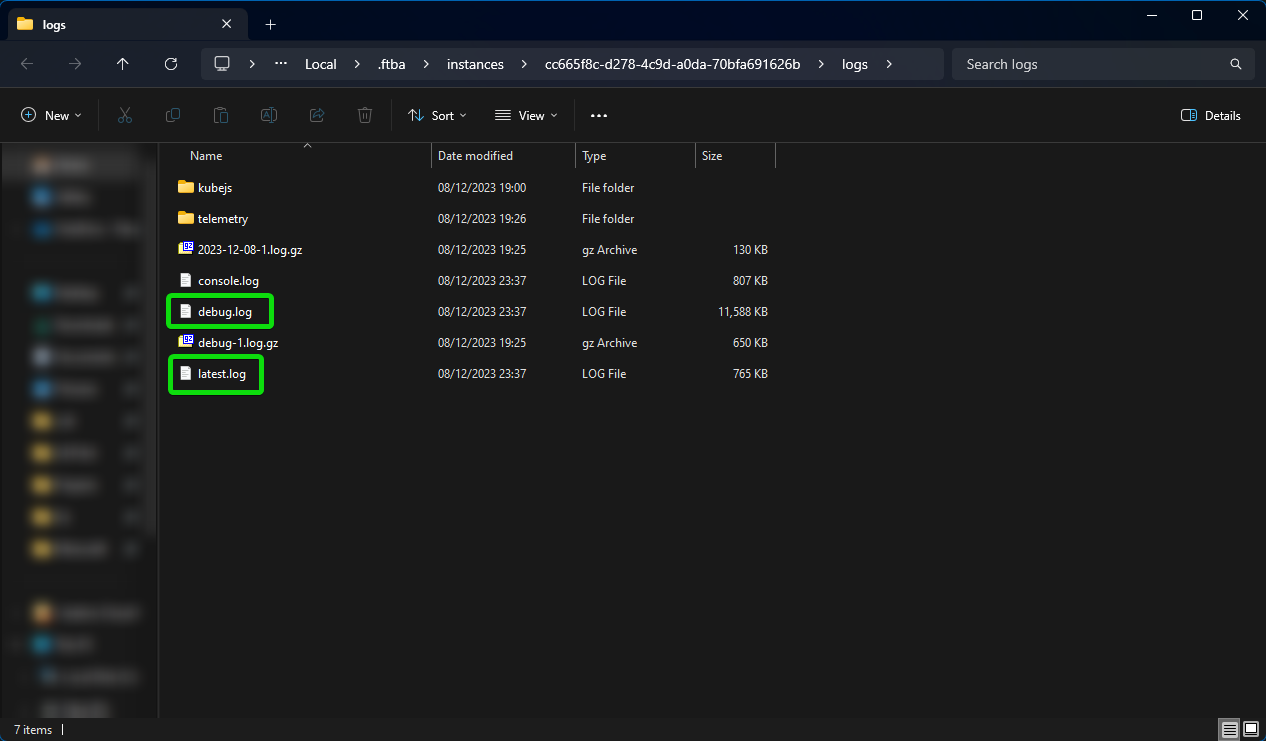Select the telemetry folder
The height and width of the screenshot is (741, 1266).
(x=223, y=219)
